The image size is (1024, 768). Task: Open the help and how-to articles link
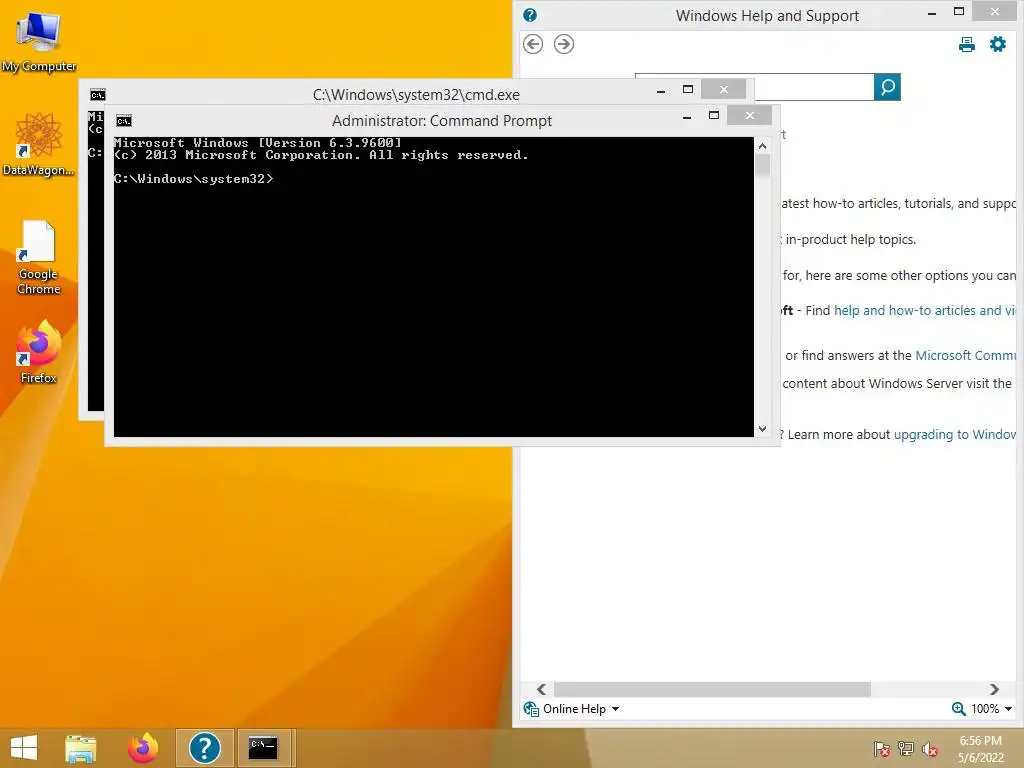(925, 310)
